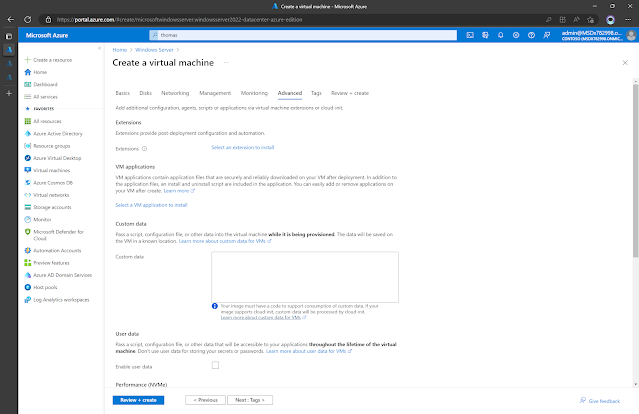Switch to the Basics tab
This screenshot has width=639, height=414.
coord(123,93)
